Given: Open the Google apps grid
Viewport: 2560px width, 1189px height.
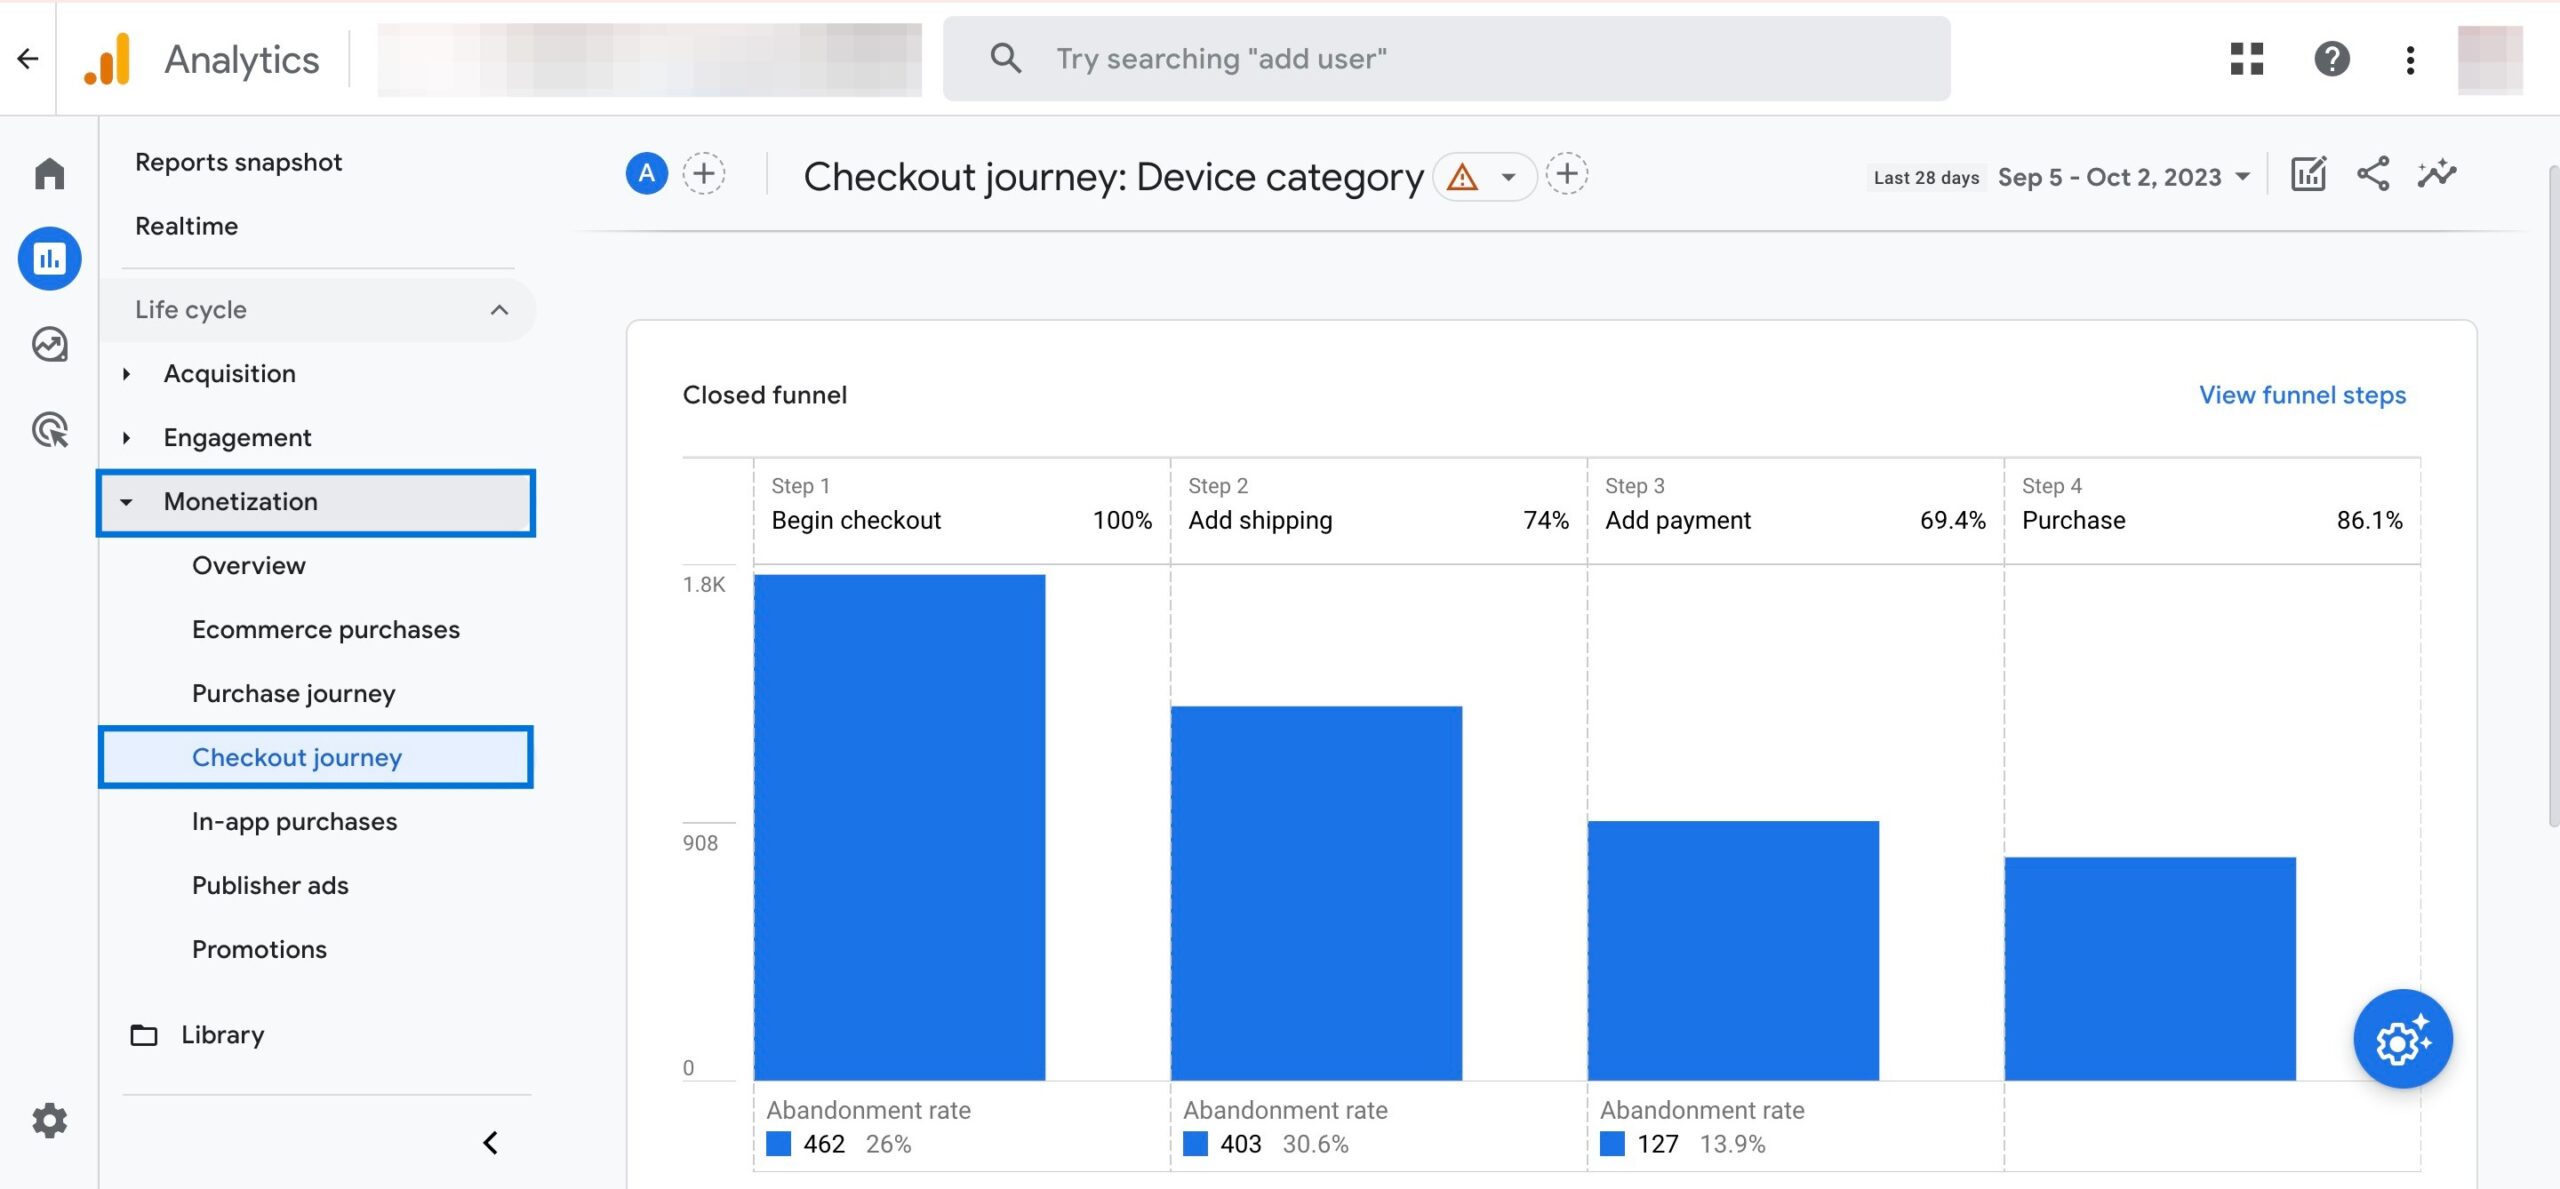Looking at the screenshot, I should [x=2246, y=59].
